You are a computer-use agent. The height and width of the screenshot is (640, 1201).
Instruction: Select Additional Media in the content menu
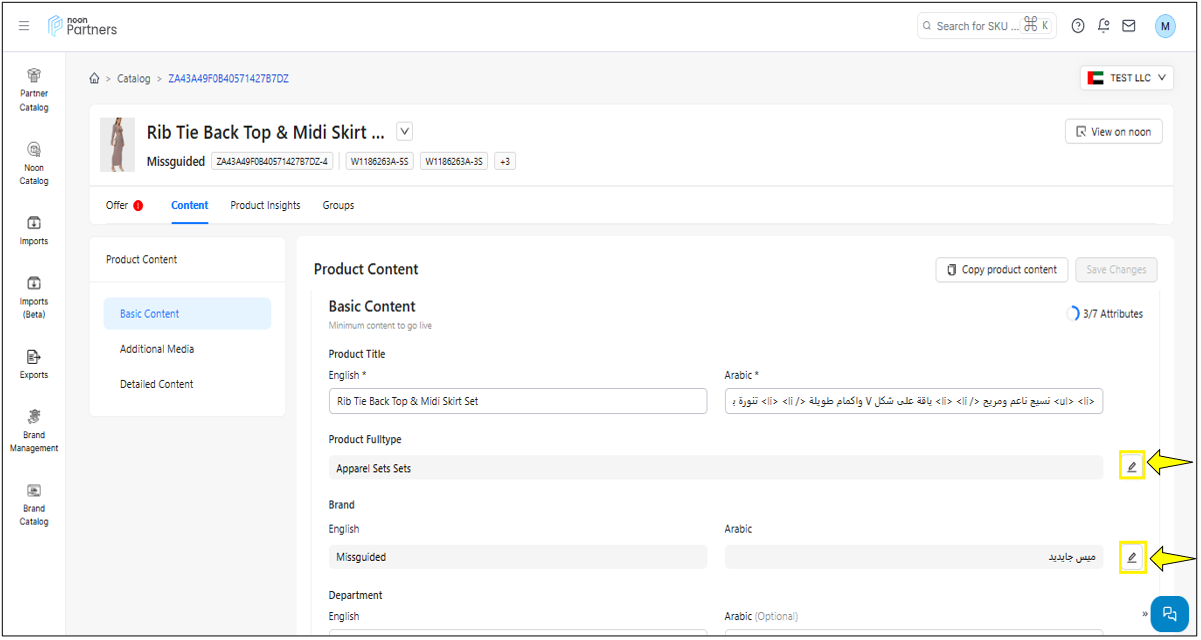(157, 349)
